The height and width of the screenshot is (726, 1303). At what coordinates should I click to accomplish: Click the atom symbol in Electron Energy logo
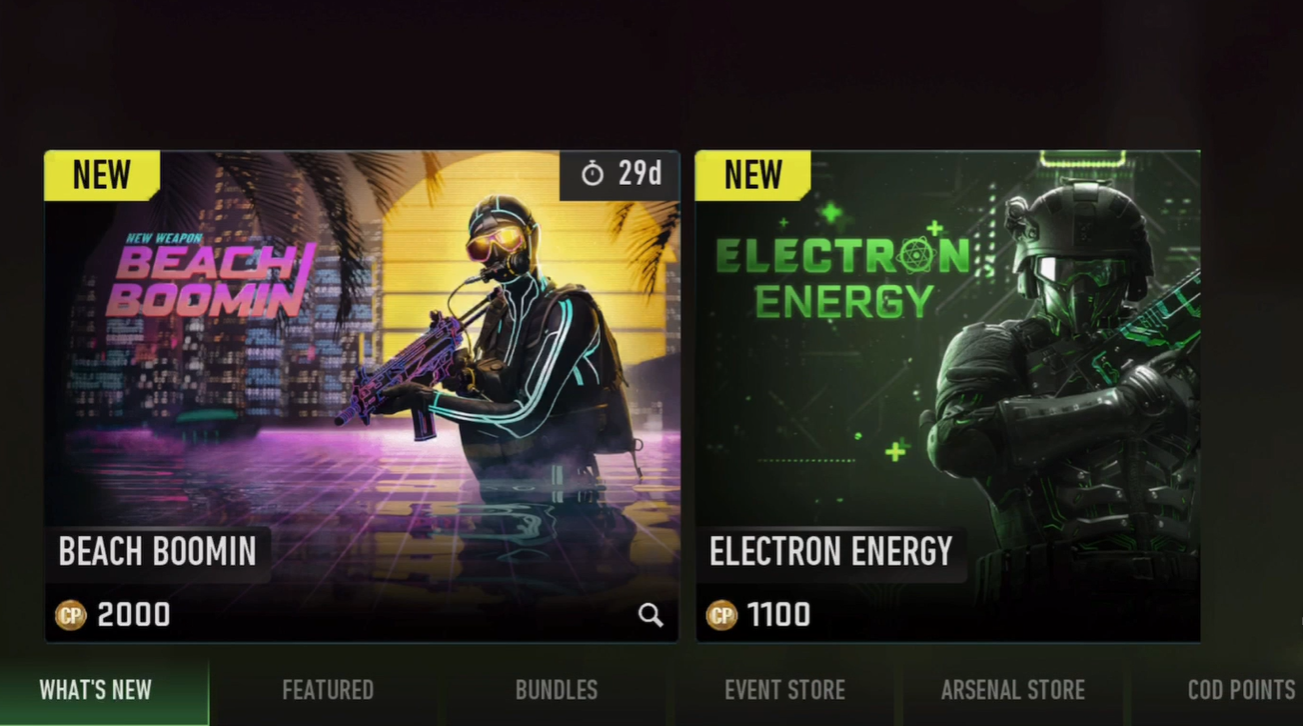(915, 257)
